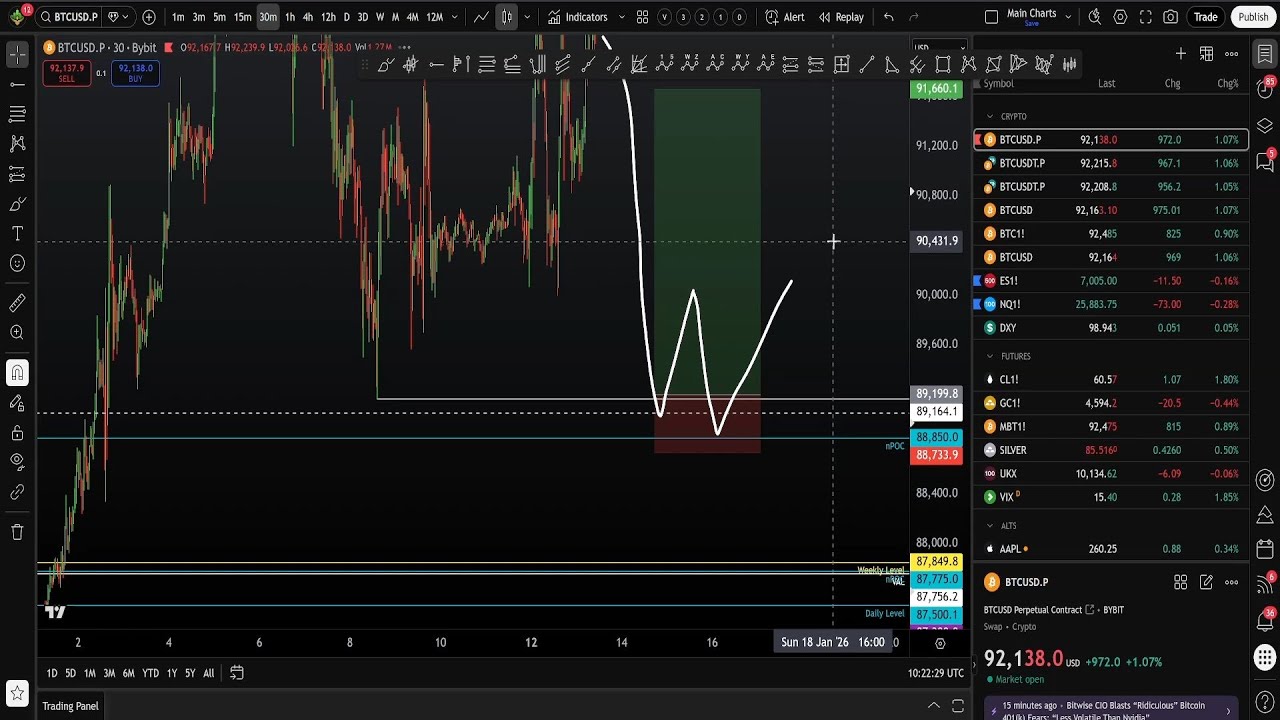1280x720 pixels.
Task: Toggle lock all drawings
Action: 17,433
